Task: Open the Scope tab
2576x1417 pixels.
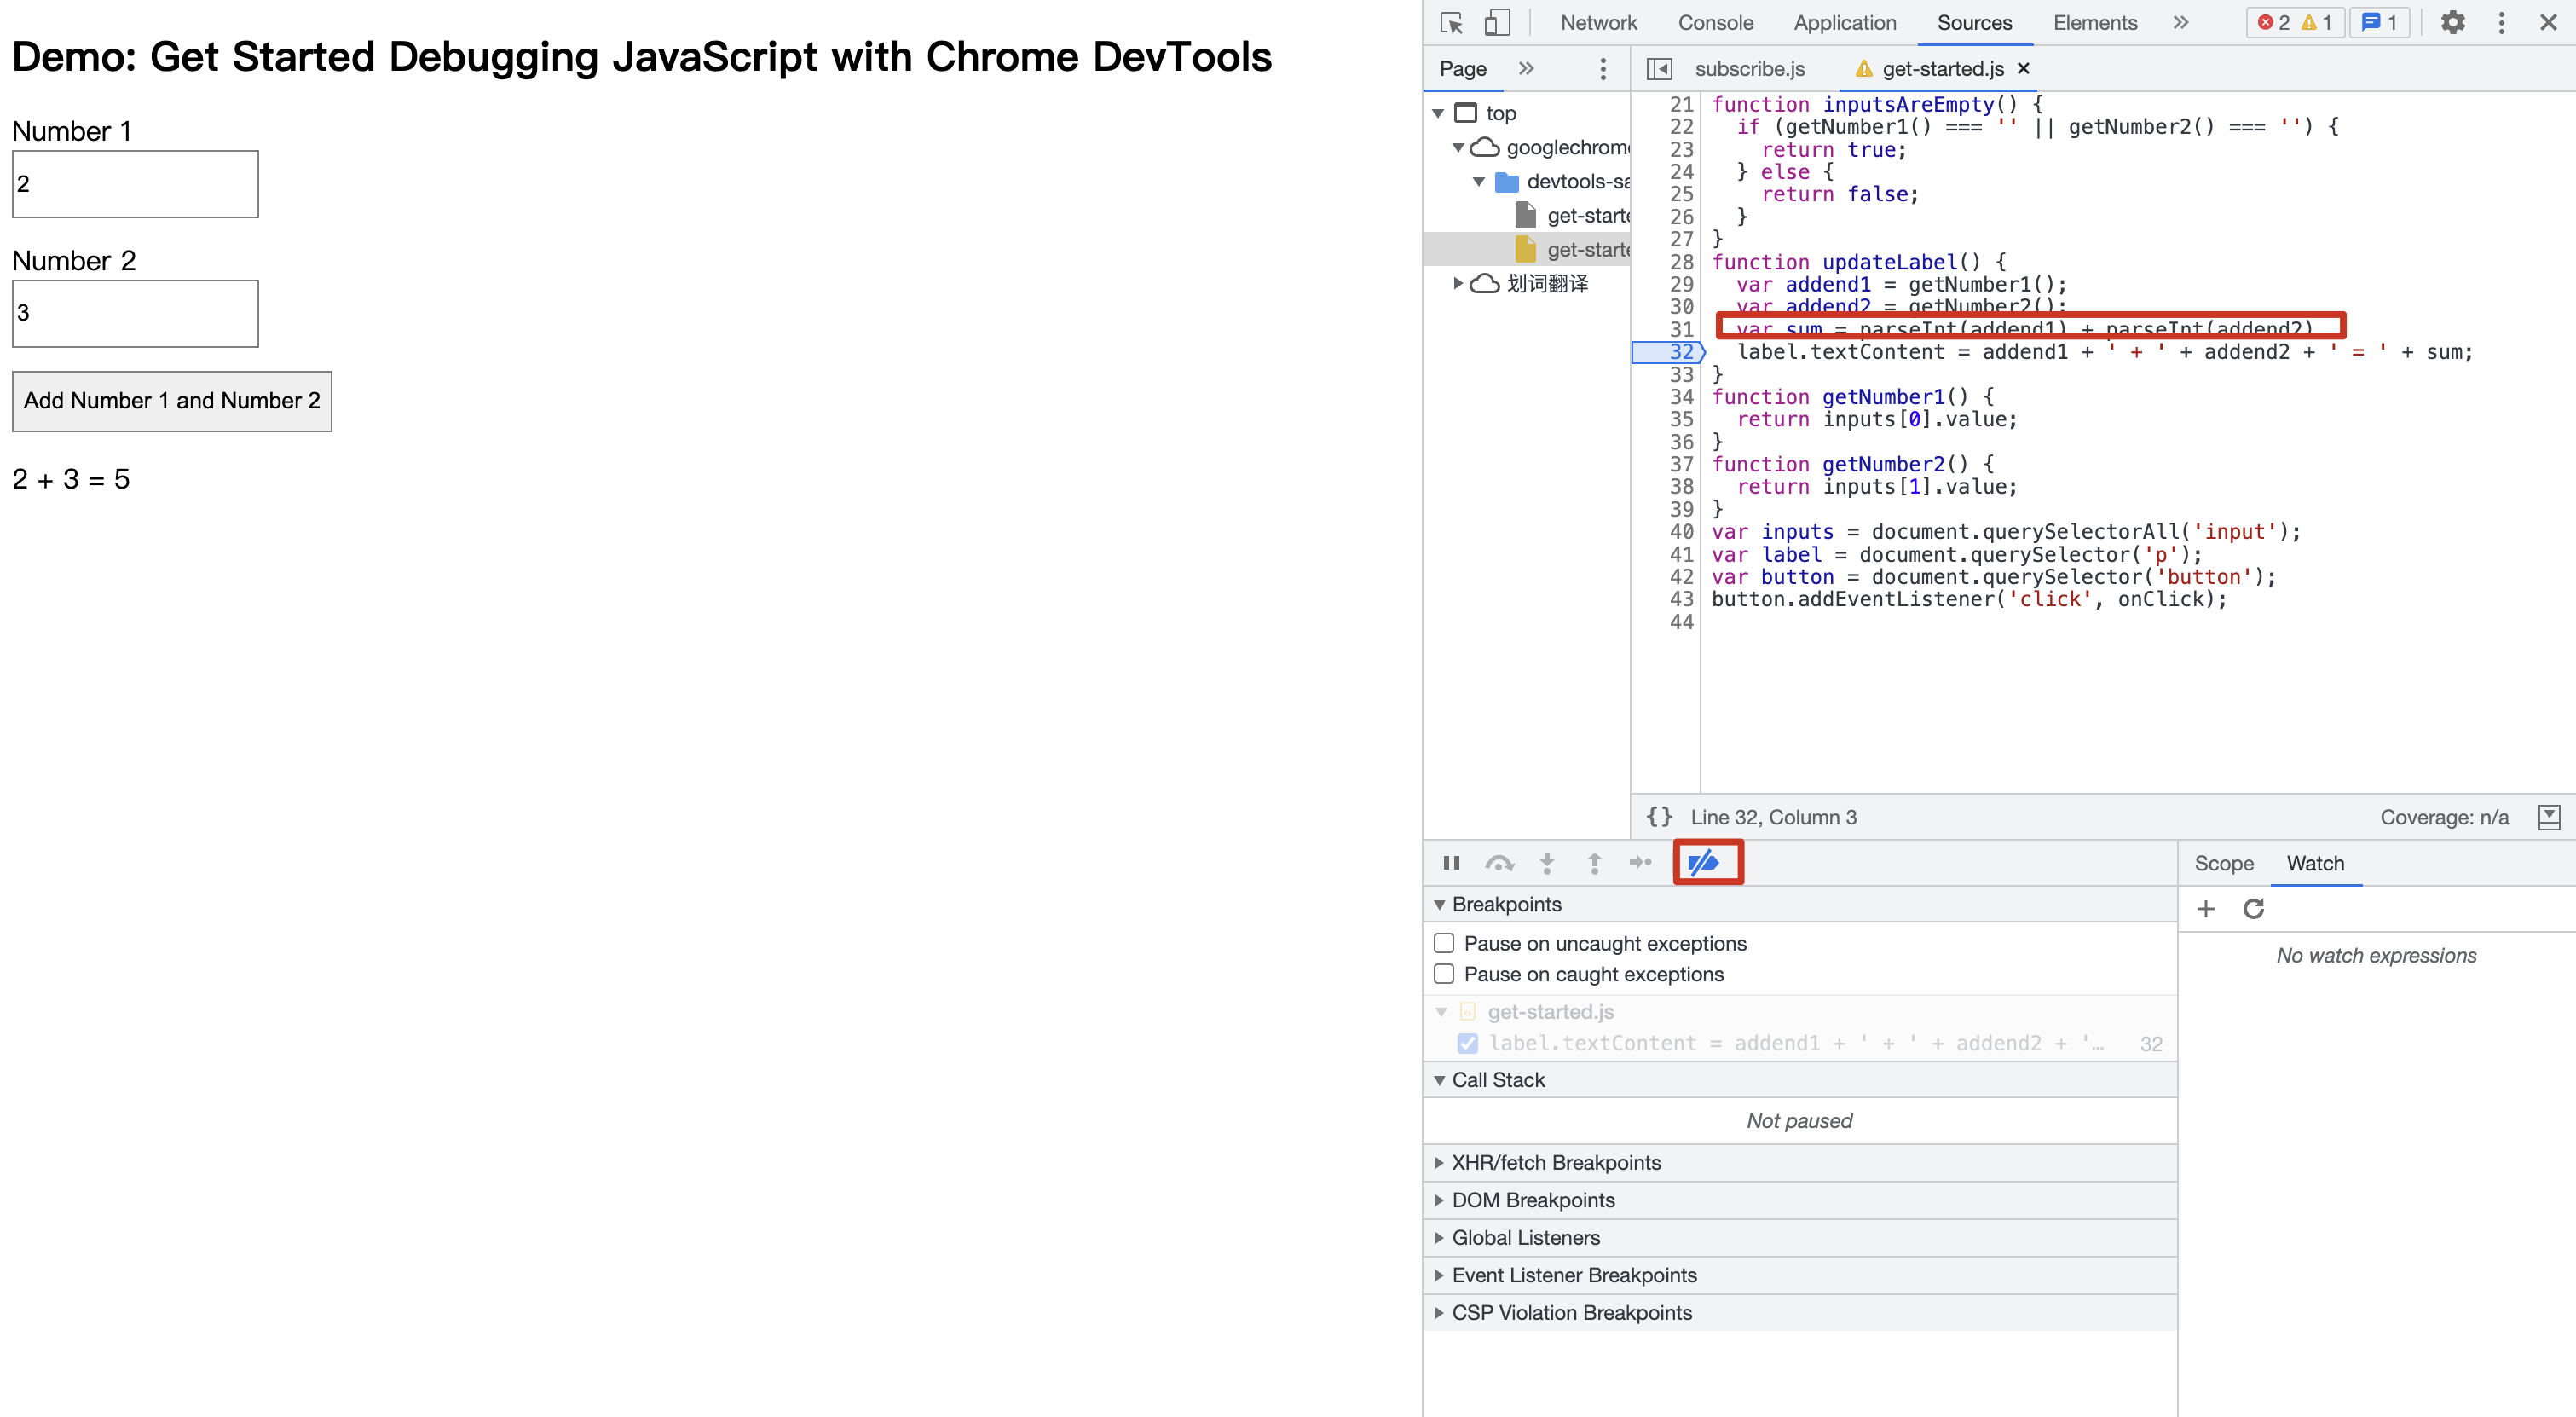Action: (2223, 863)
